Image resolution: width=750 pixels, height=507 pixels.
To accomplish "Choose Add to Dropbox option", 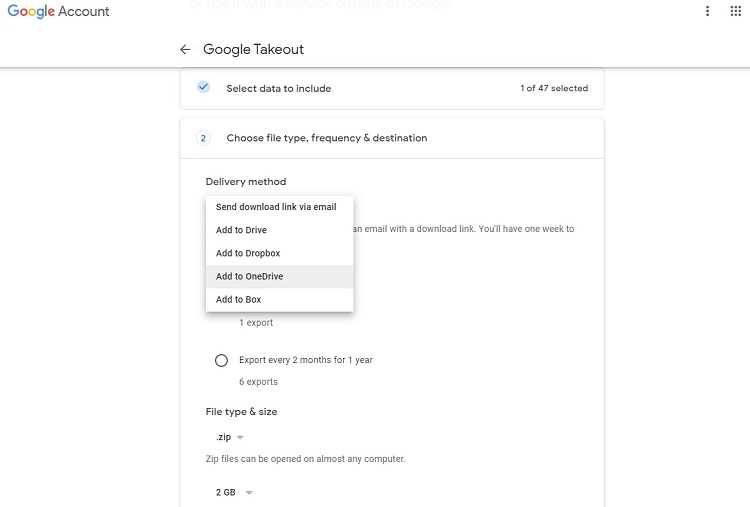I will (x=279, y=254).
